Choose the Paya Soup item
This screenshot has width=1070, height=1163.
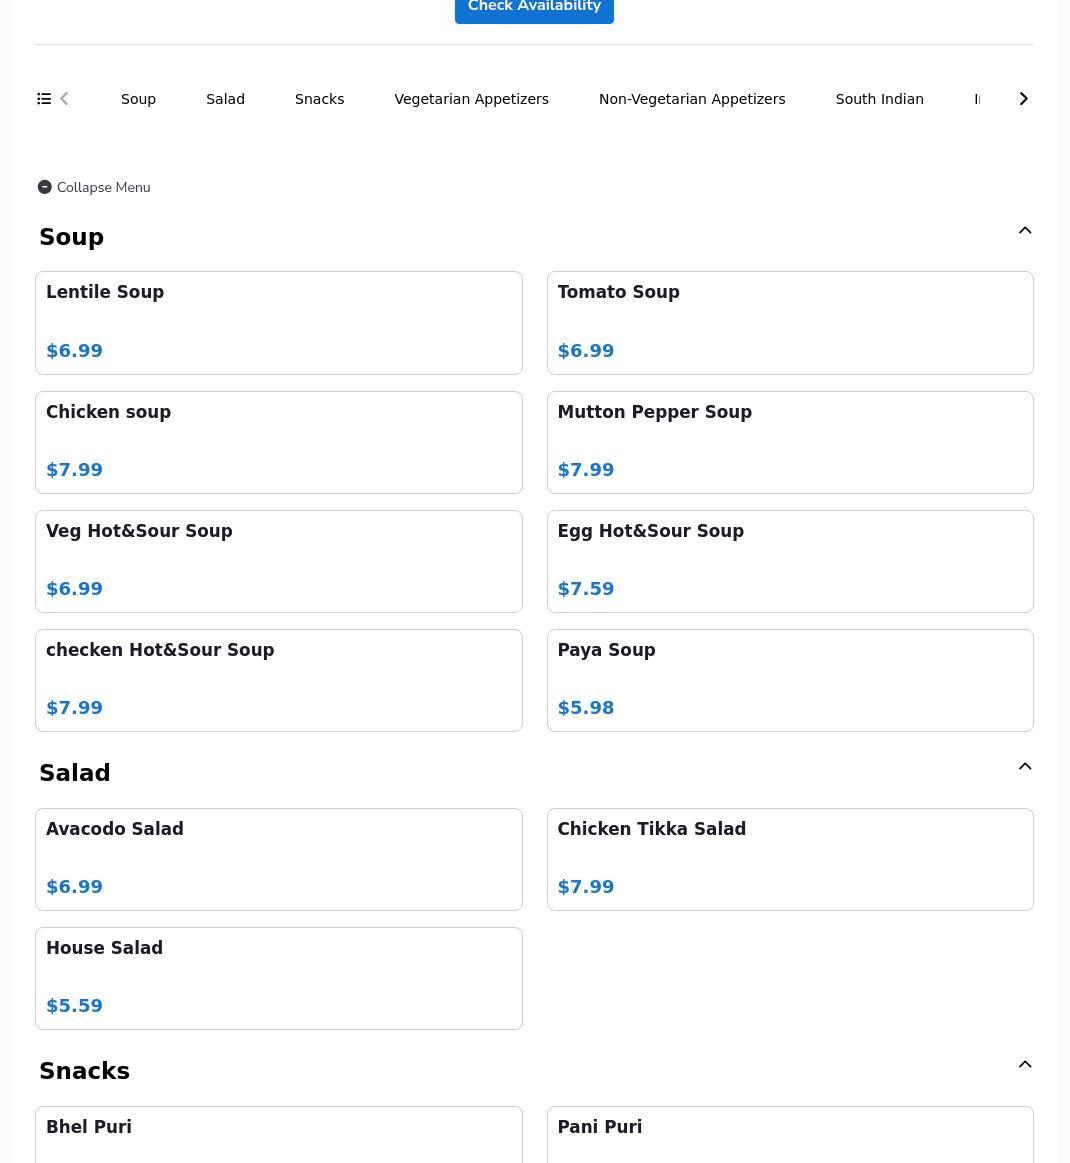click(790, 681)
